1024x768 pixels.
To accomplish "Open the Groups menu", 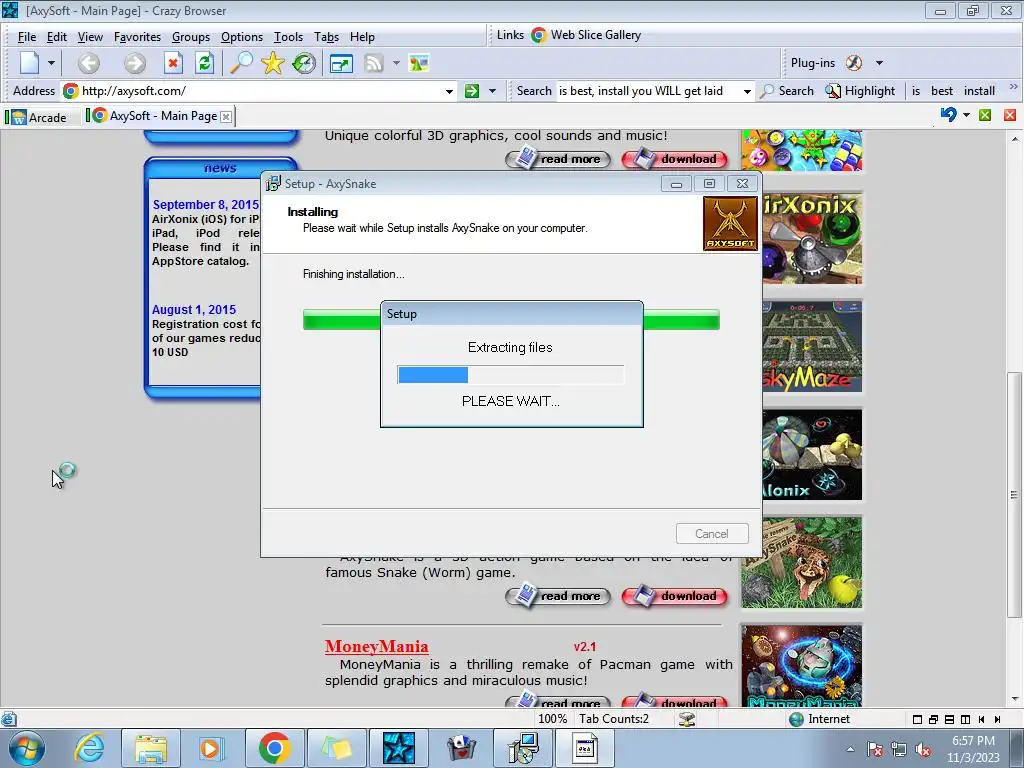I will click(191, 37).
